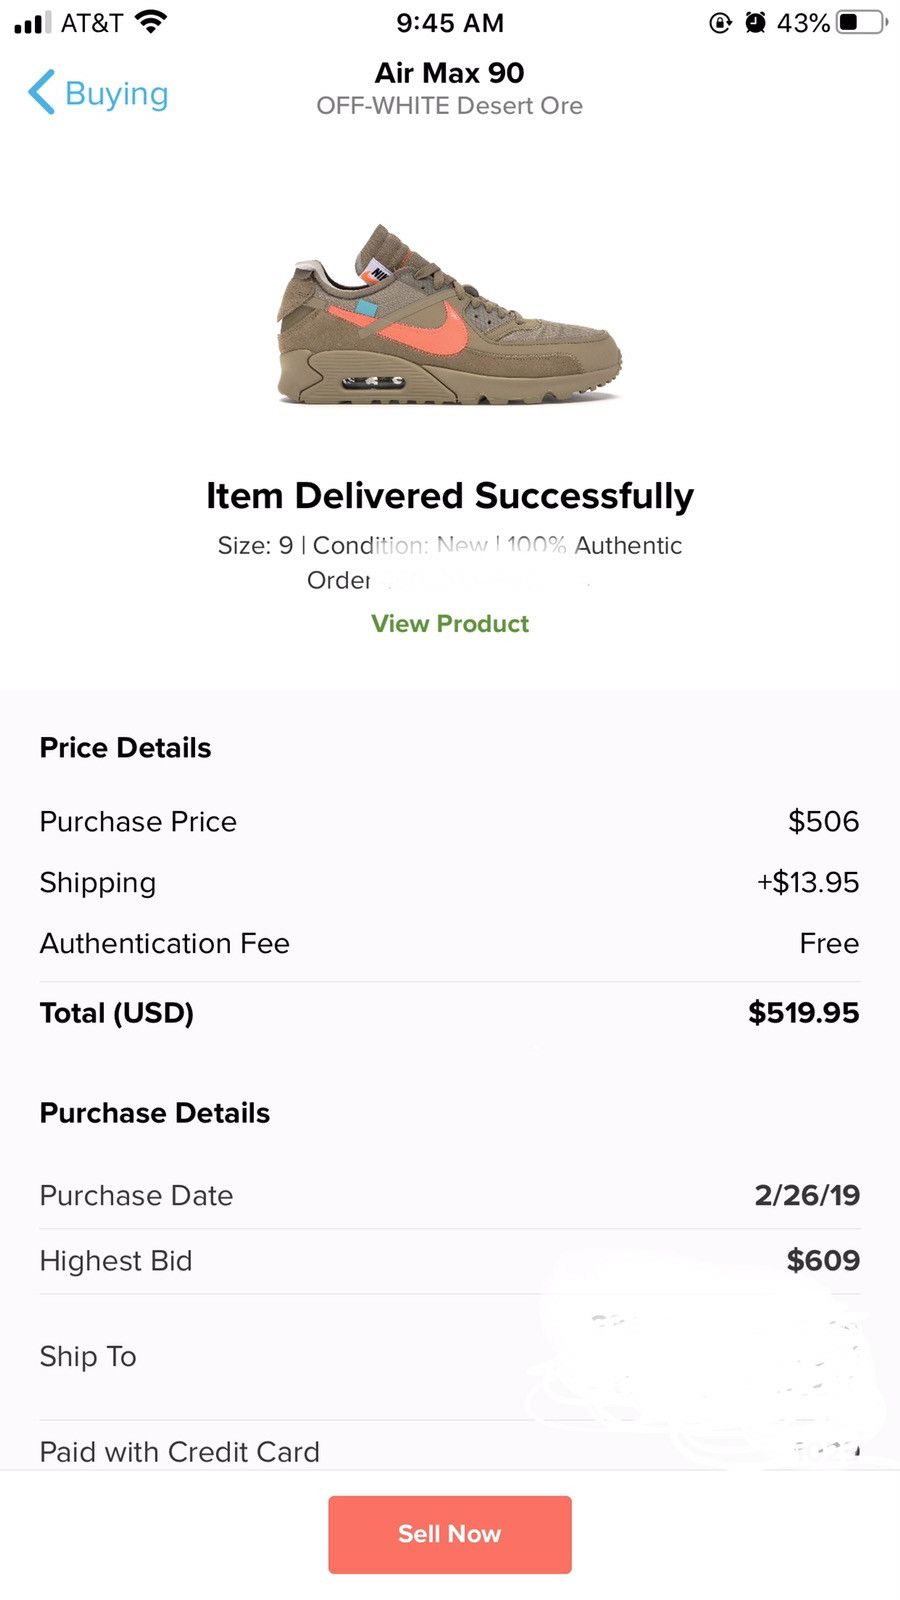Tap the Air Max 90 shoe image
The height and width of the screenshot is (1600, 900).
[450, 315]
